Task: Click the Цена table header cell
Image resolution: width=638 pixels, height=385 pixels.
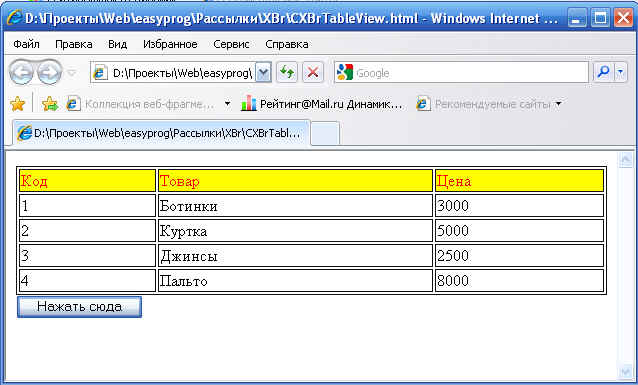Action: (x=519, y=181)
